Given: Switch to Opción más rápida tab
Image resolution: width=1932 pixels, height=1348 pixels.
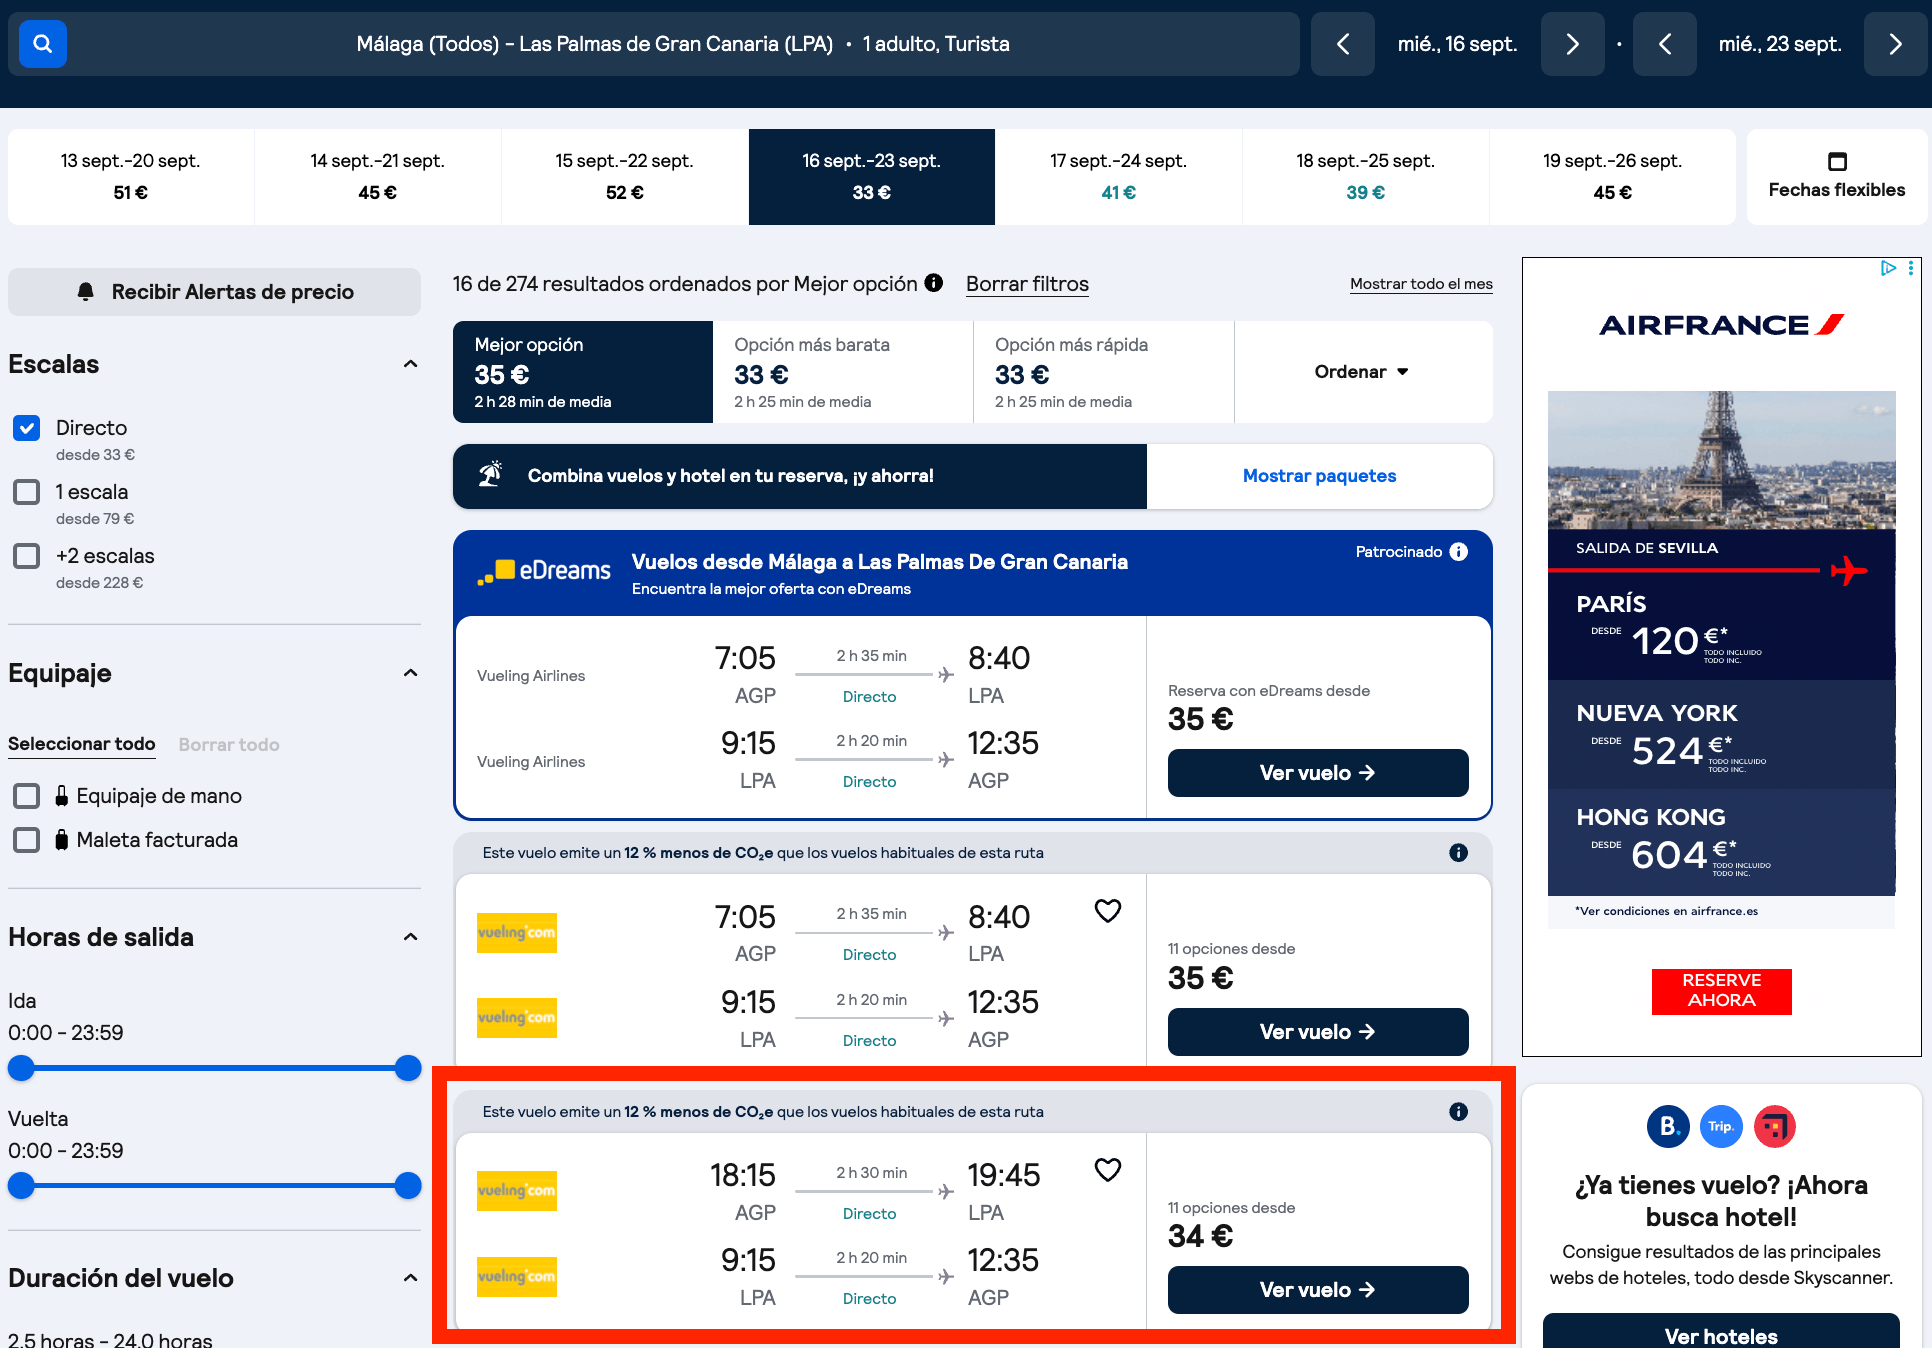Looking at the screenshot, I should click(x=1104, y=372).
